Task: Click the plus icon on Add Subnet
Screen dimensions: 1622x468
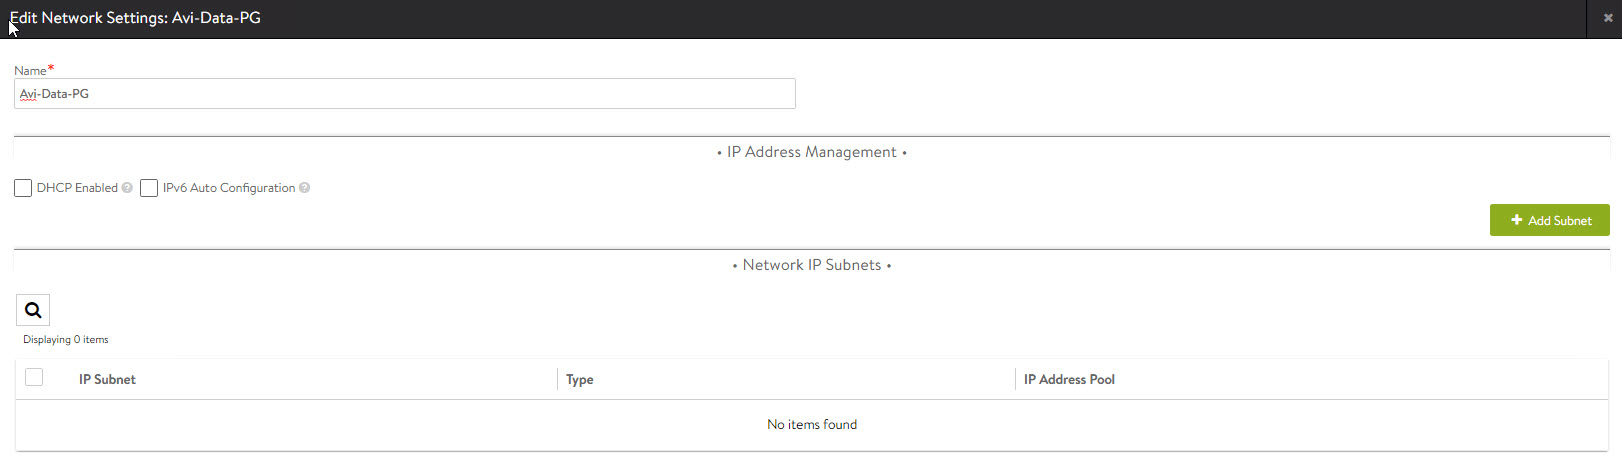Action: (x=1516, y=220)
